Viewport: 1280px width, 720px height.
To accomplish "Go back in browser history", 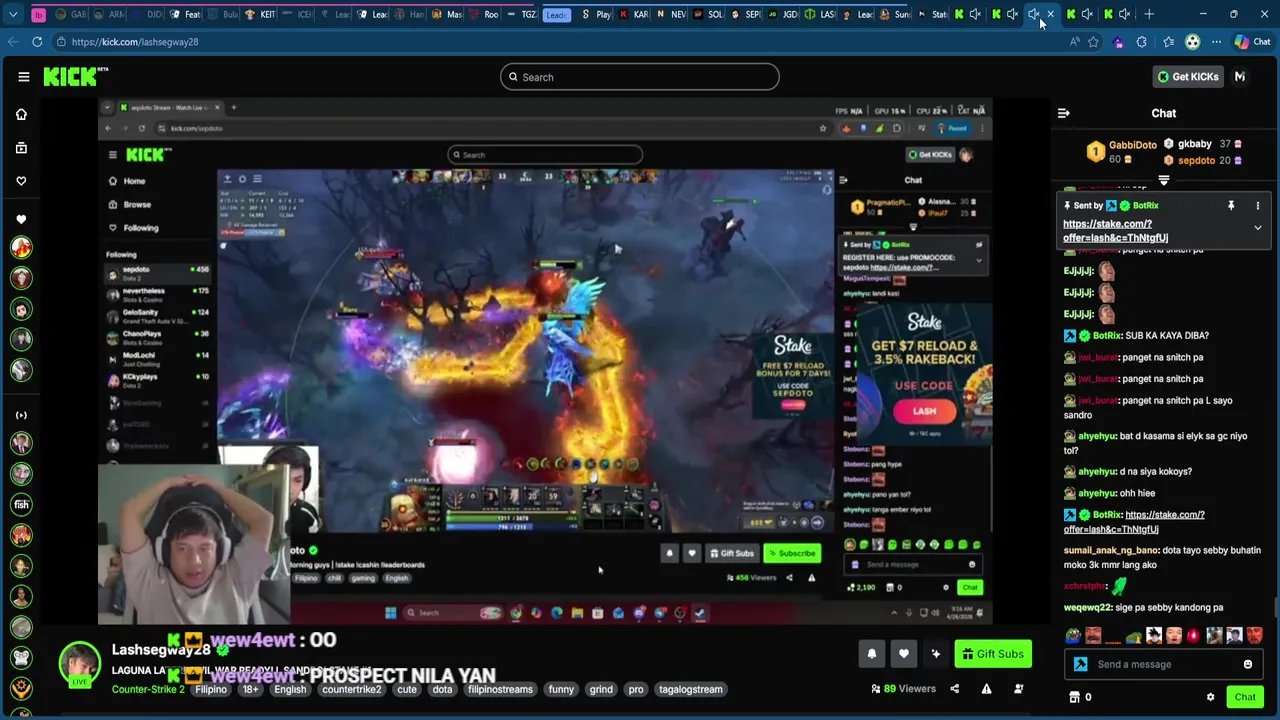I will [x=12, y=42].
